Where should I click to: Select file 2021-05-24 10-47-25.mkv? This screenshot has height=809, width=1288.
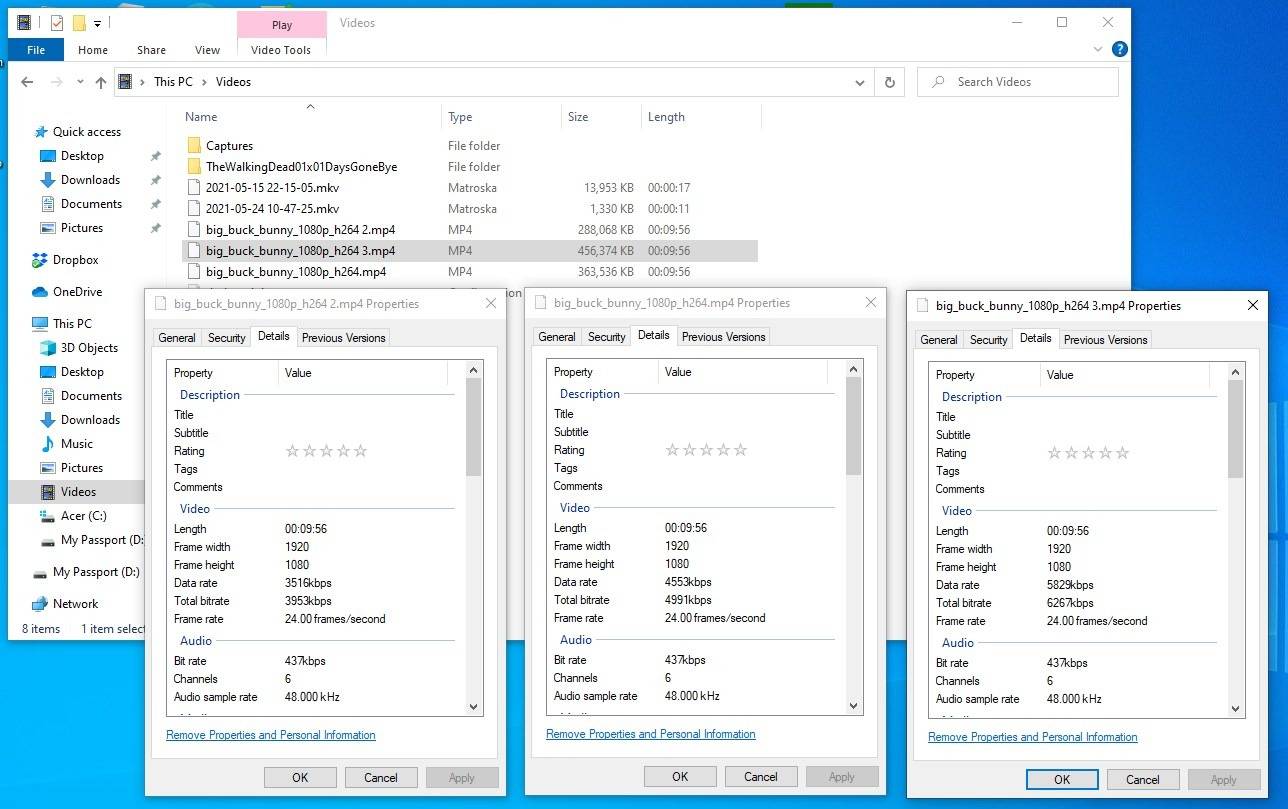[272, 209]
